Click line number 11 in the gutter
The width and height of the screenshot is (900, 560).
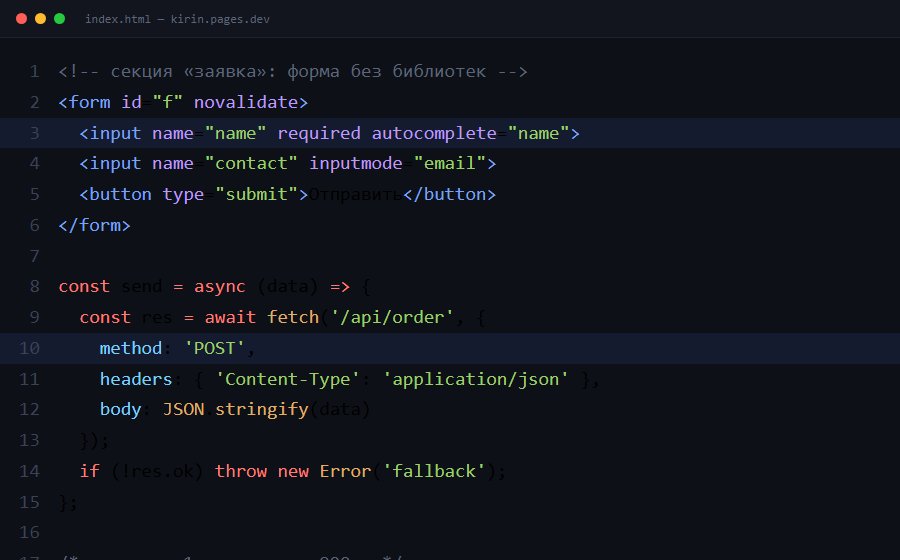29,379
